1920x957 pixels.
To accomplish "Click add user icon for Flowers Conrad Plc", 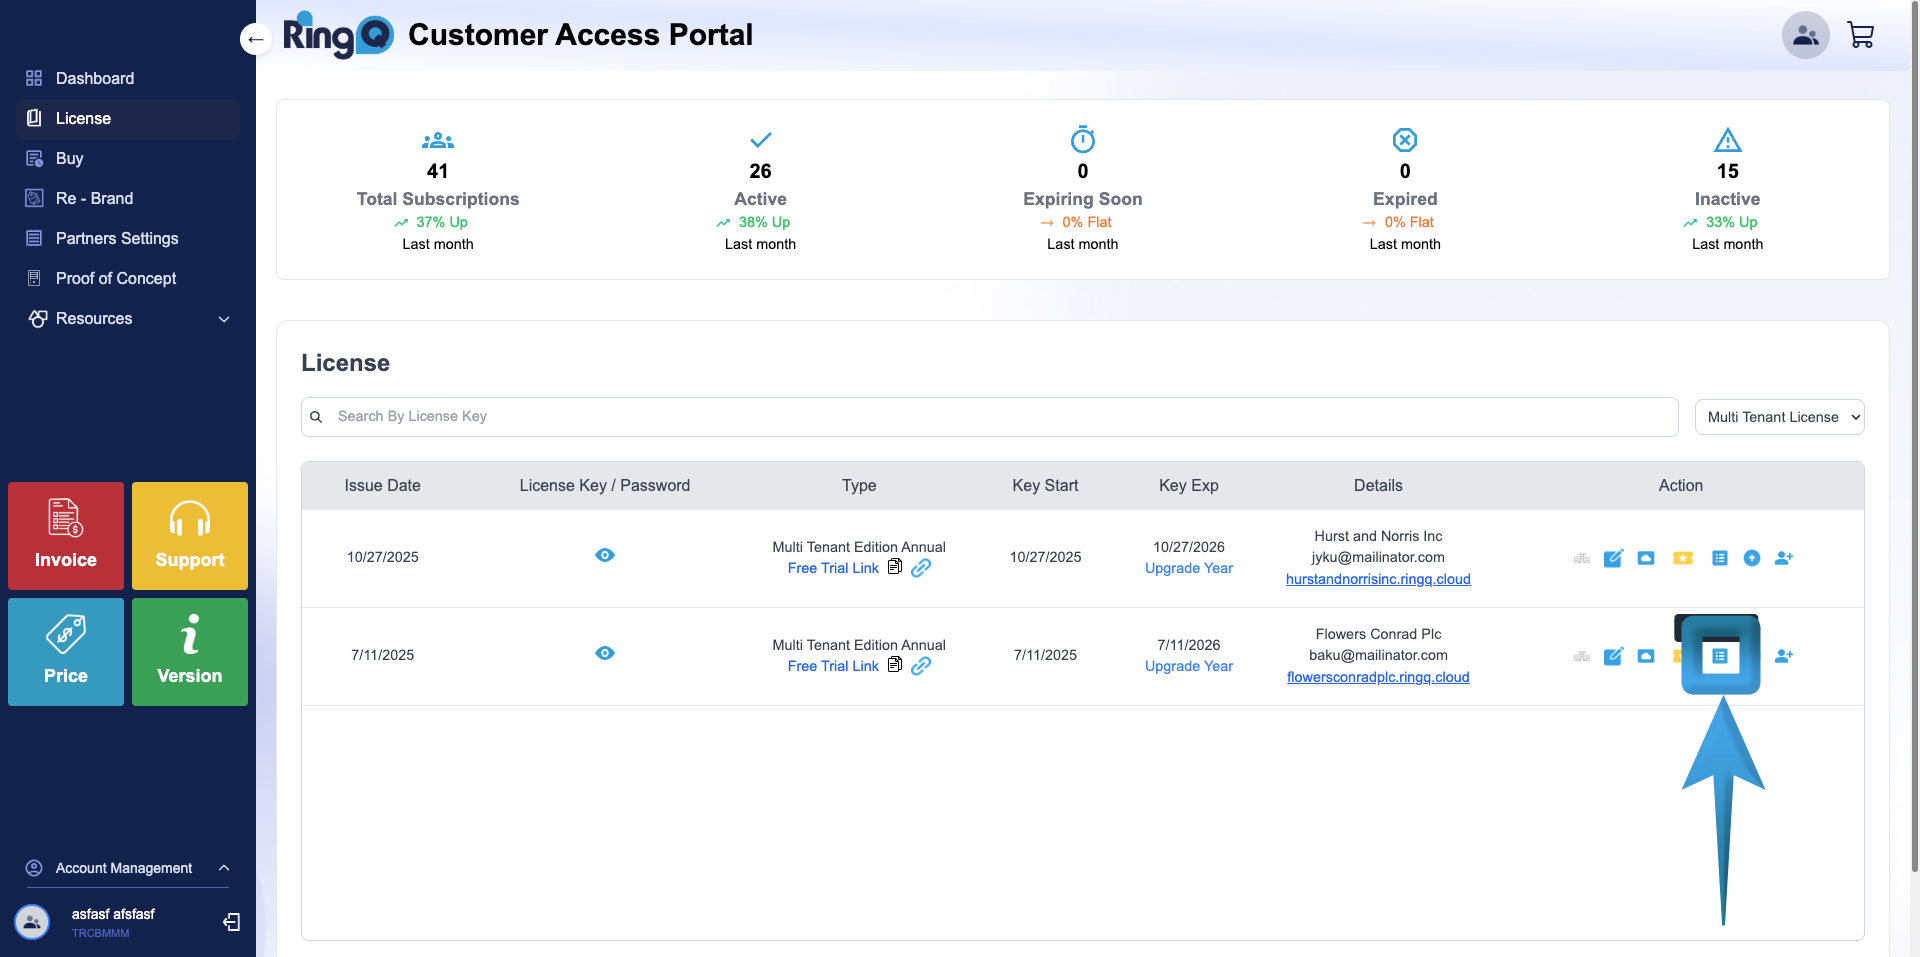I will coord(1784,656).
